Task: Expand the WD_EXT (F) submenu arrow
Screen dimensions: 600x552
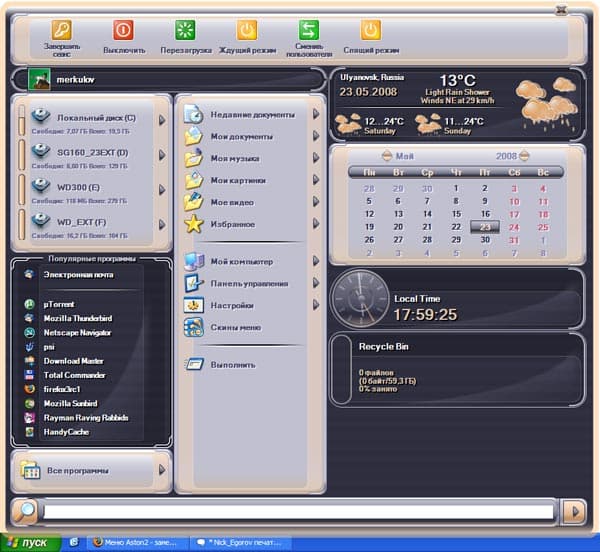Action: click(162, 225)
